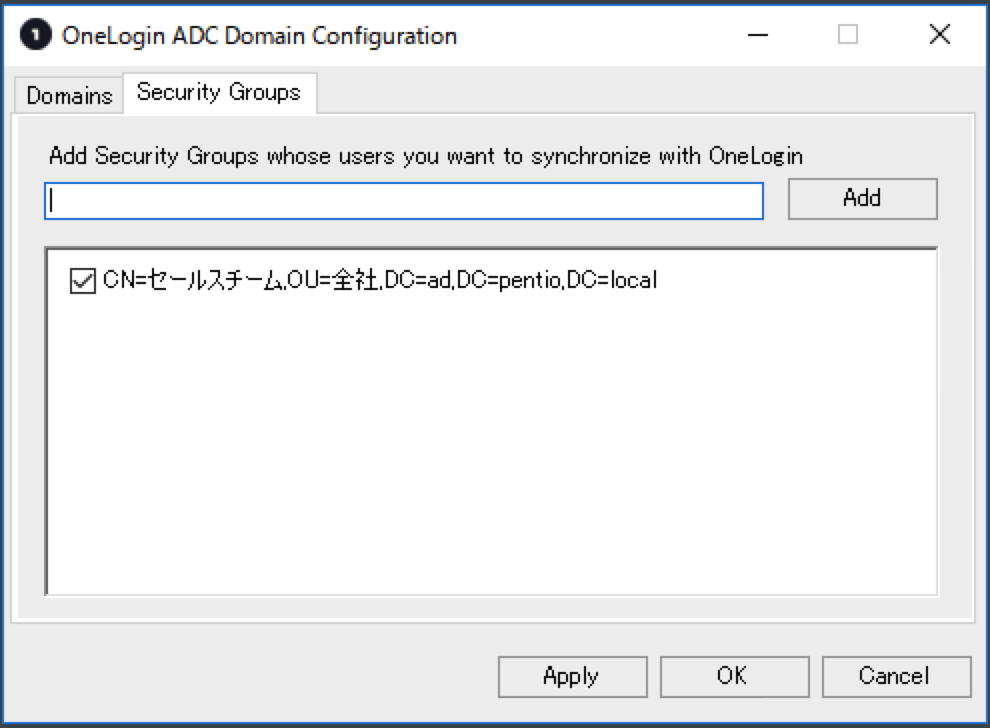The width and height of the screenshot is (990, 728).
Task: Click the Apply button
Action: click(572, 676)
